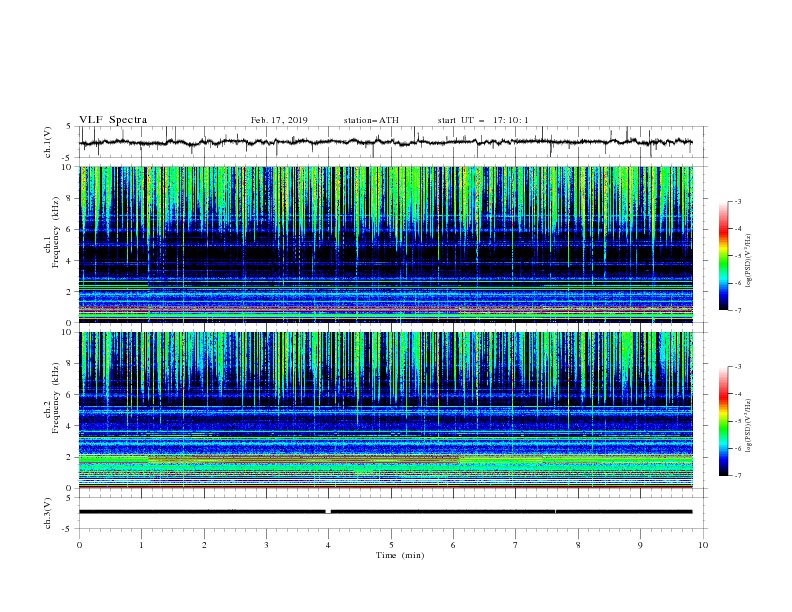Click the "Time (min)" axis label
Screen dimensions: 792x612
(400, 555)
